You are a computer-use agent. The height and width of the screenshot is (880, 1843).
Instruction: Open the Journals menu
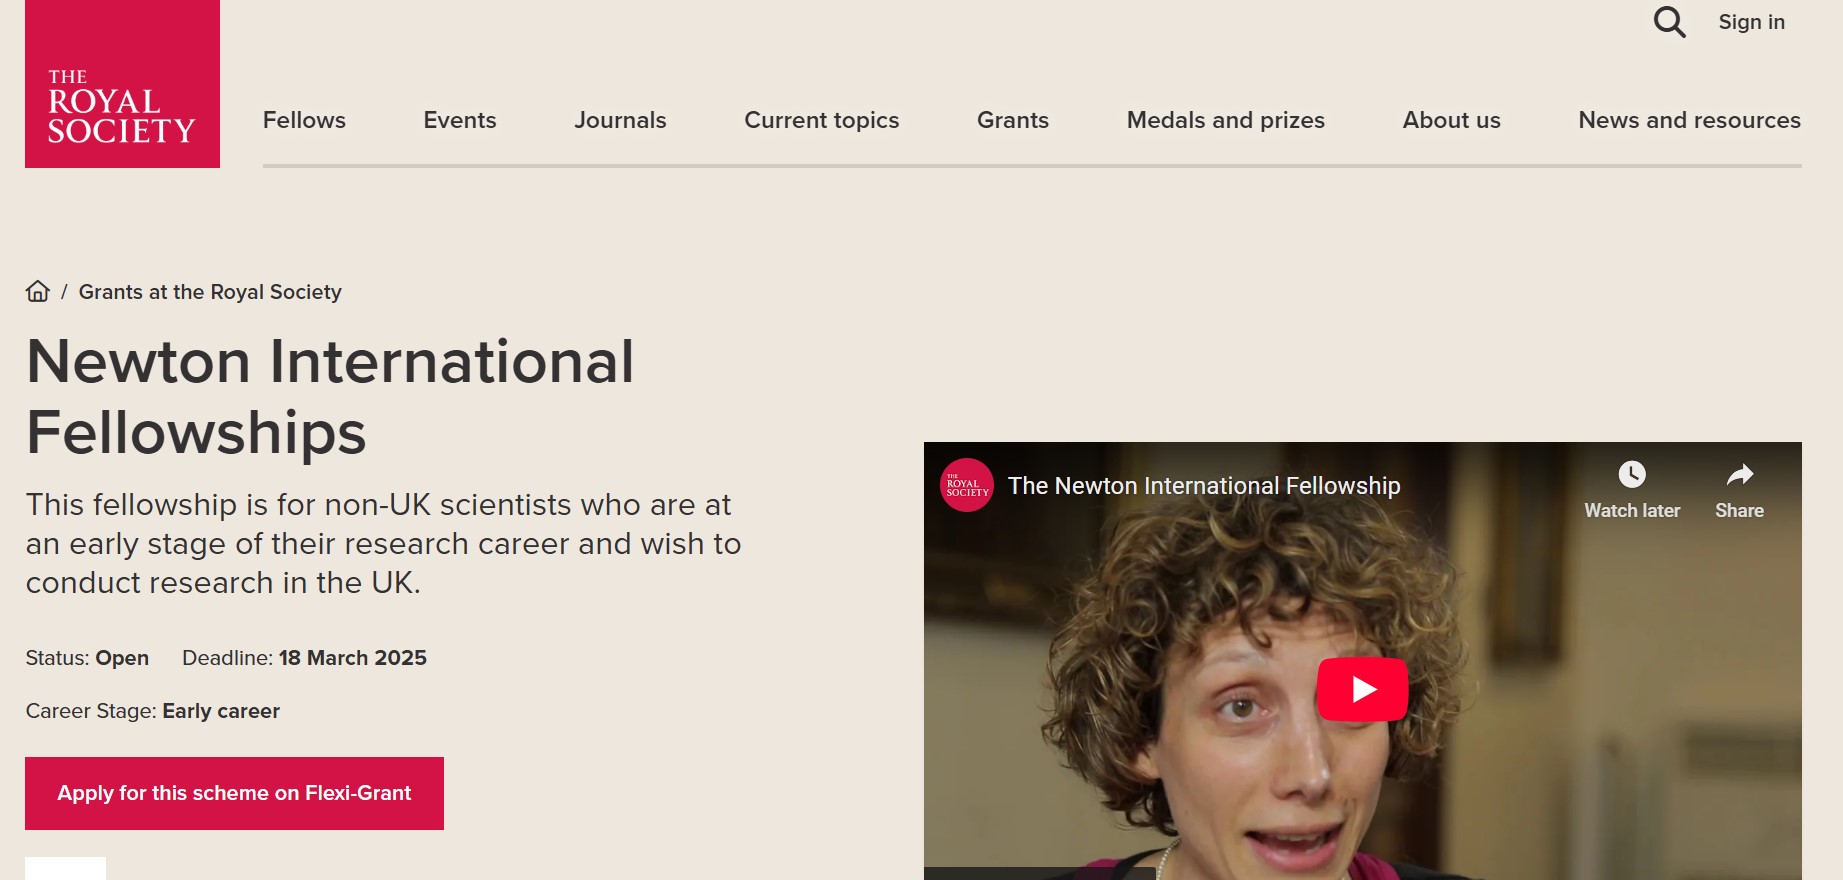coord(620,120)
